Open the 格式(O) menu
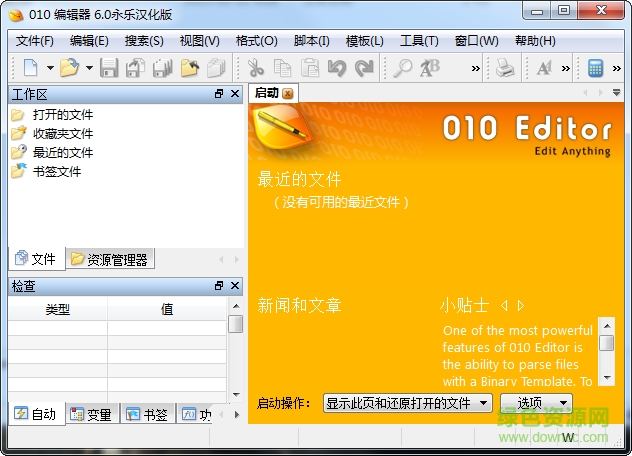 pos(256,41)
